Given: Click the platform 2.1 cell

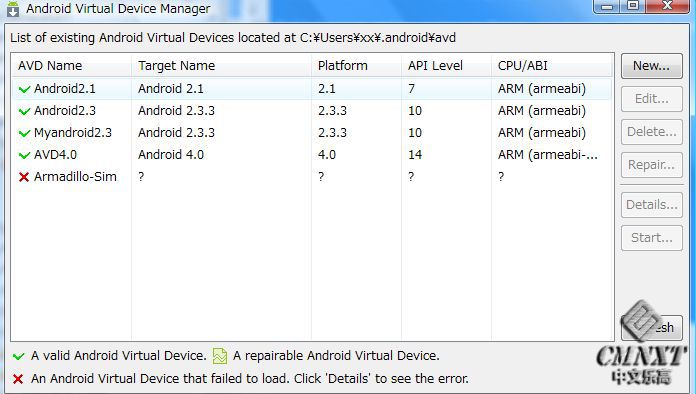Looking at the screenshot, I should (327, 89).
